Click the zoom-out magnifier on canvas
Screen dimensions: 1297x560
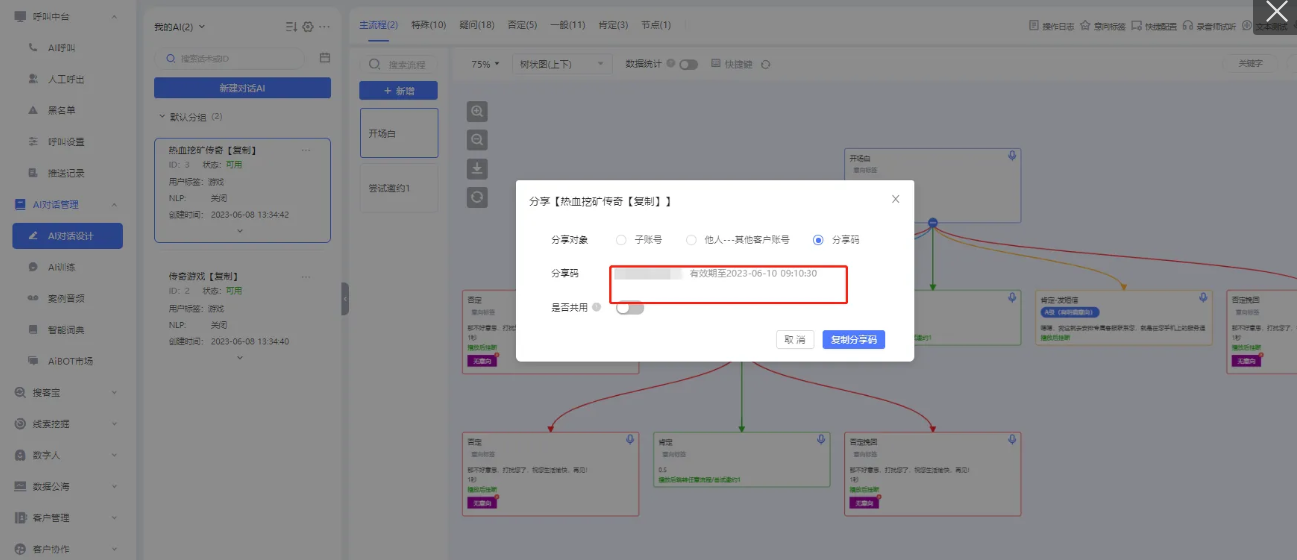pos(477,140)
